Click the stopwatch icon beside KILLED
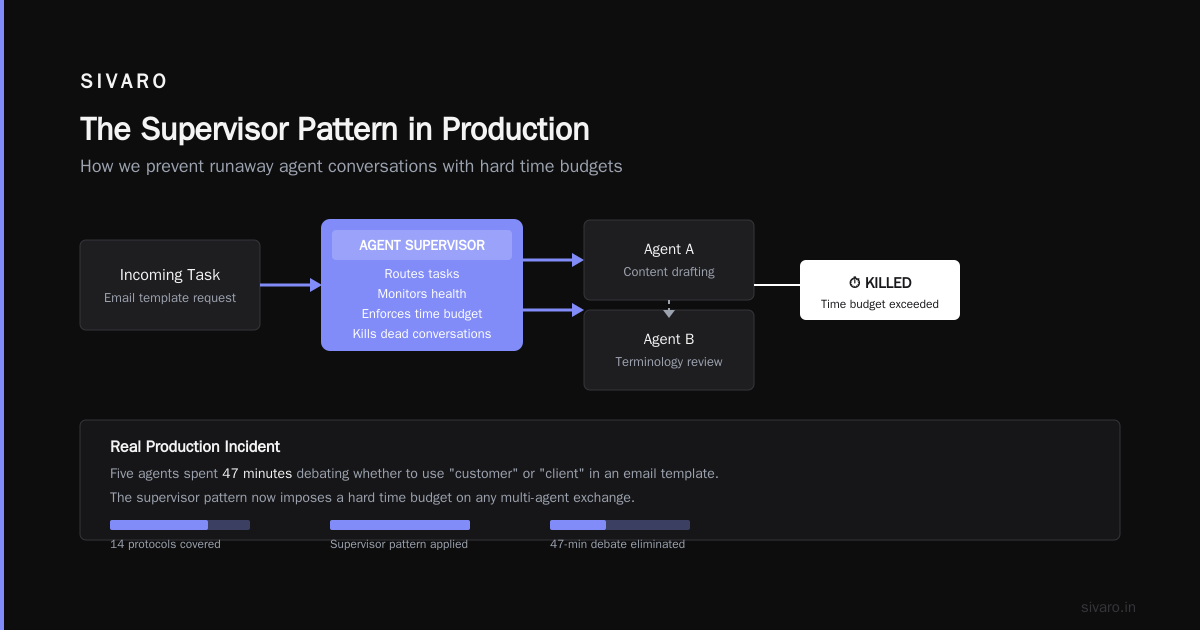Screen dimensions: 1200x630 click(x=855, y=283)
